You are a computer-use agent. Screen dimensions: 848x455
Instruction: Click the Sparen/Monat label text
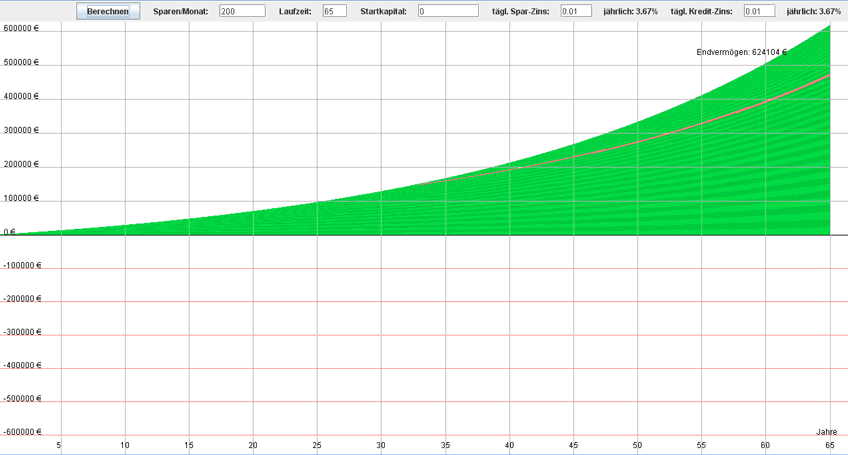coord(181,11)
